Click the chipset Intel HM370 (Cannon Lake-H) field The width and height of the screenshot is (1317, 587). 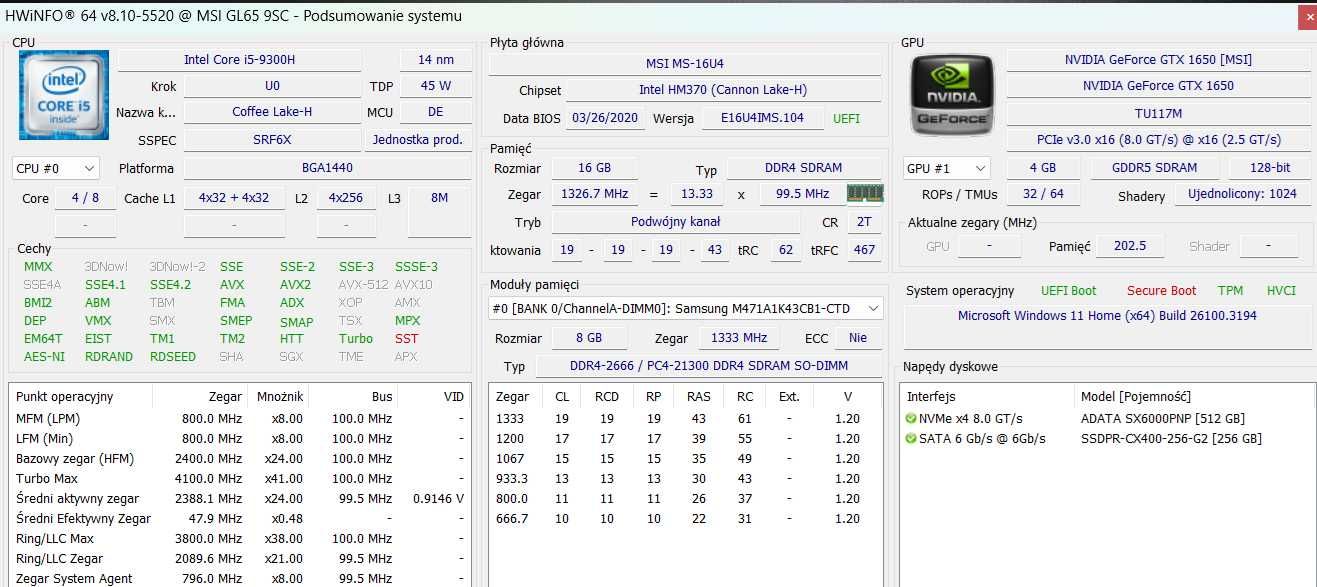[x=724, y=90]
